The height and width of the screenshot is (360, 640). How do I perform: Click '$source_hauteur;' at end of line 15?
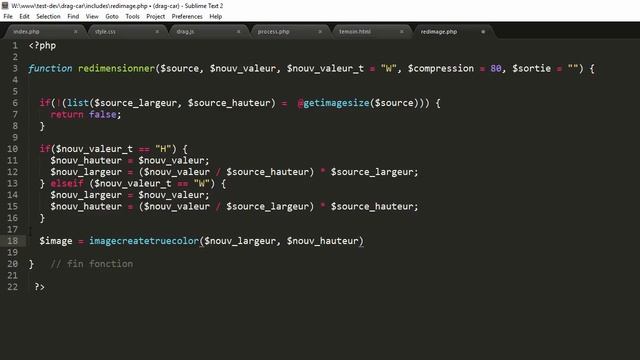(374, 206)
